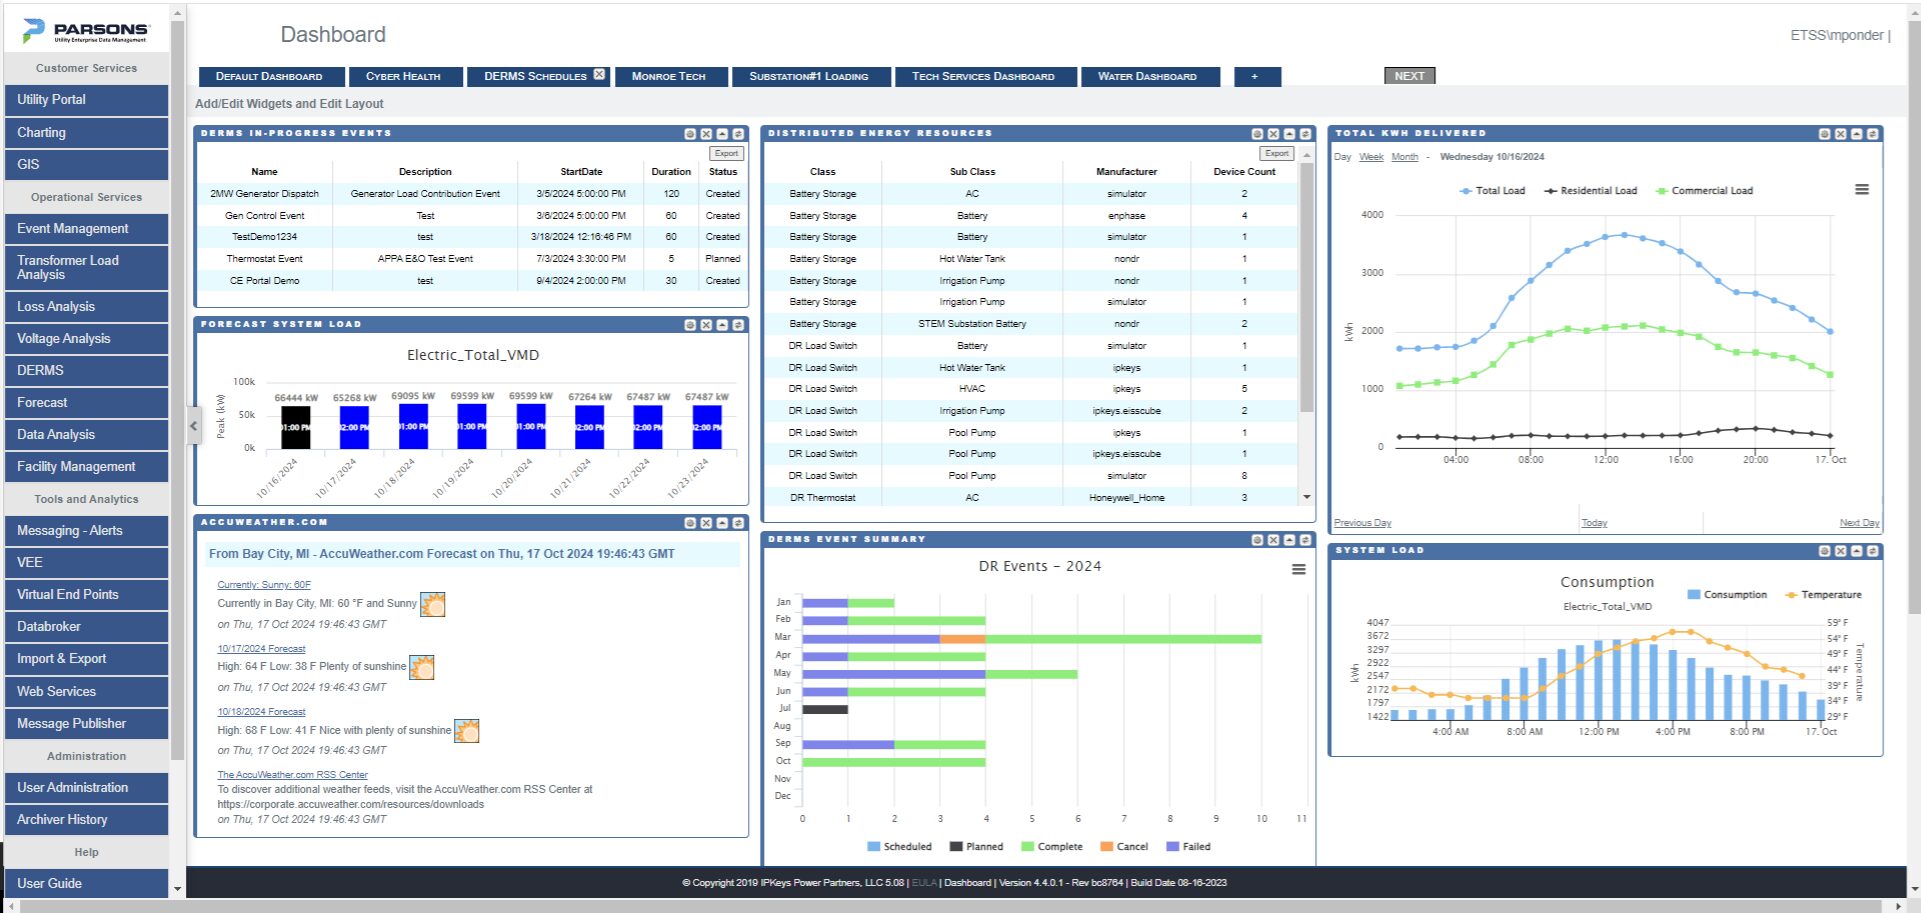Close the DERMS Schedules tab with its X

pos(599,74)
